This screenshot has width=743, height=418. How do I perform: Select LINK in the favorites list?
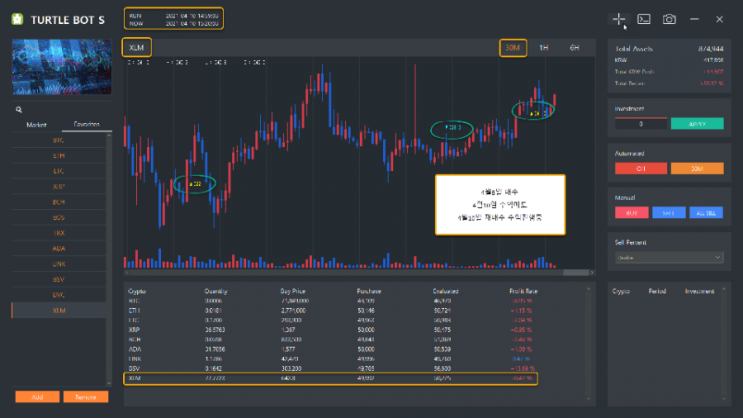59,264
